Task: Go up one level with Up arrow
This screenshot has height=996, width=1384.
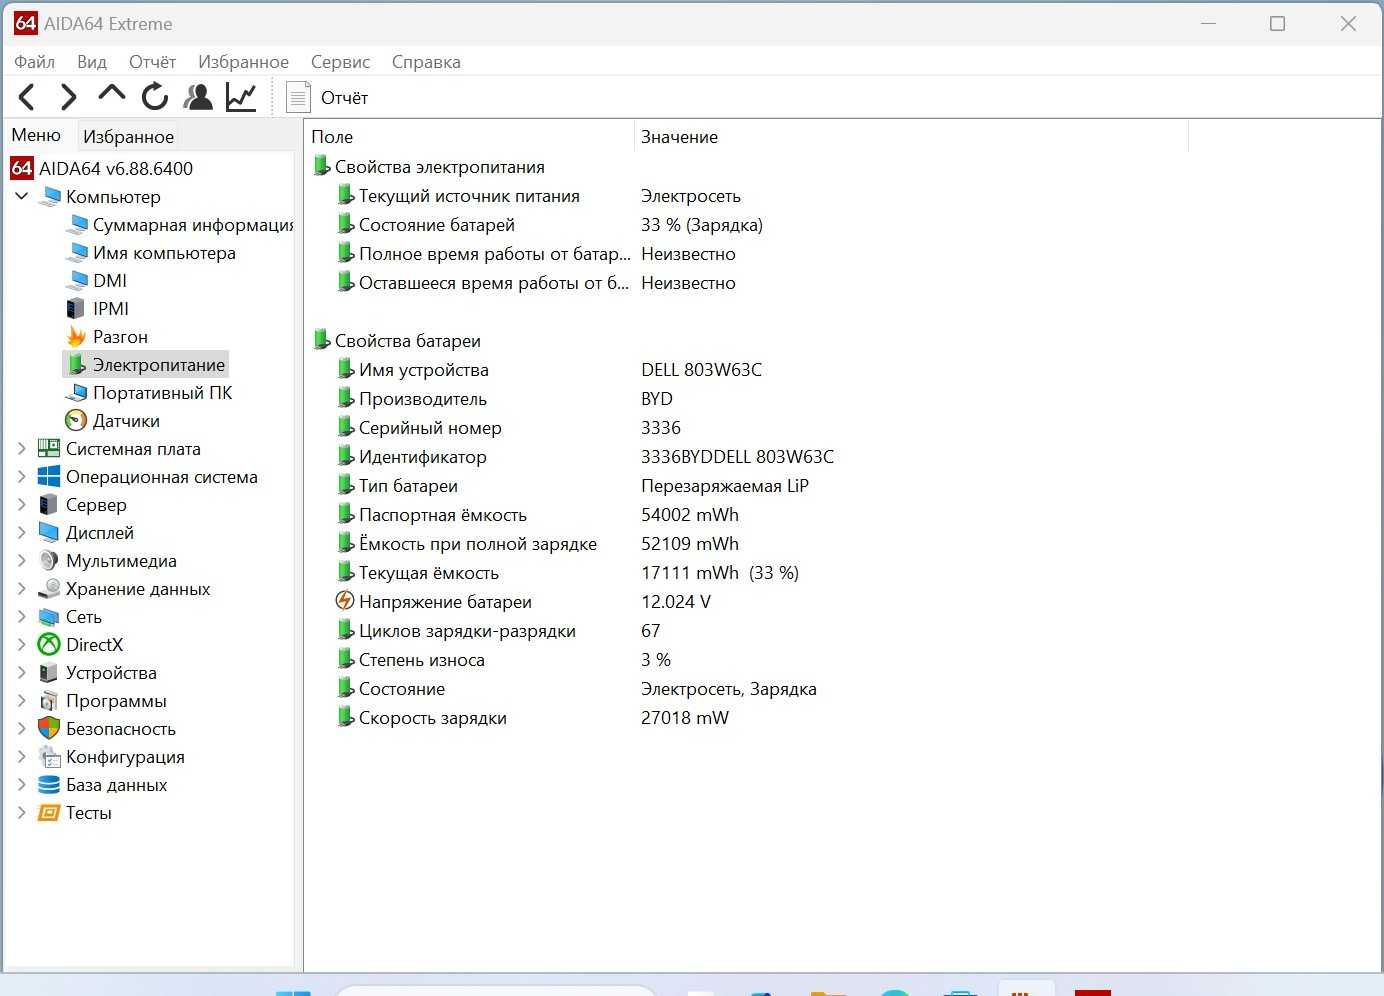Action: coord(111,95)
